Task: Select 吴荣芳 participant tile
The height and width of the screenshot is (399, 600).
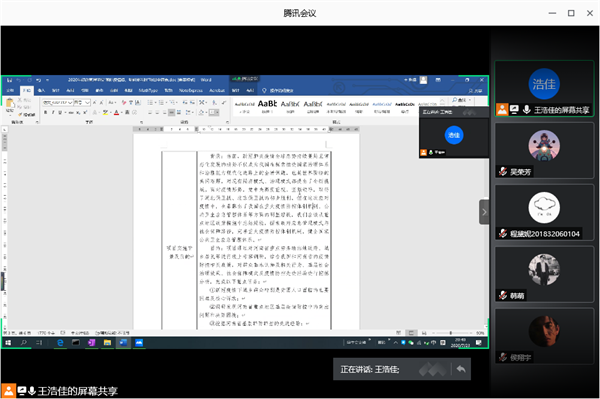Action: pyautogui.click(x=544, y=150)
